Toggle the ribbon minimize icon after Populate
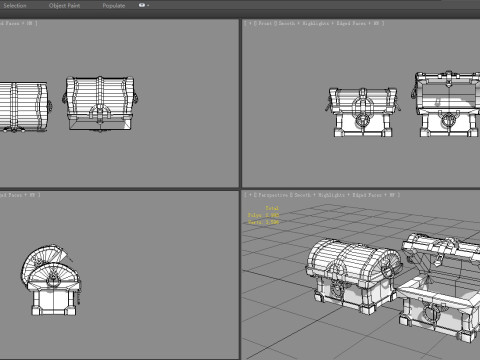This screenshot has width=480, height=360. point(143,5)
